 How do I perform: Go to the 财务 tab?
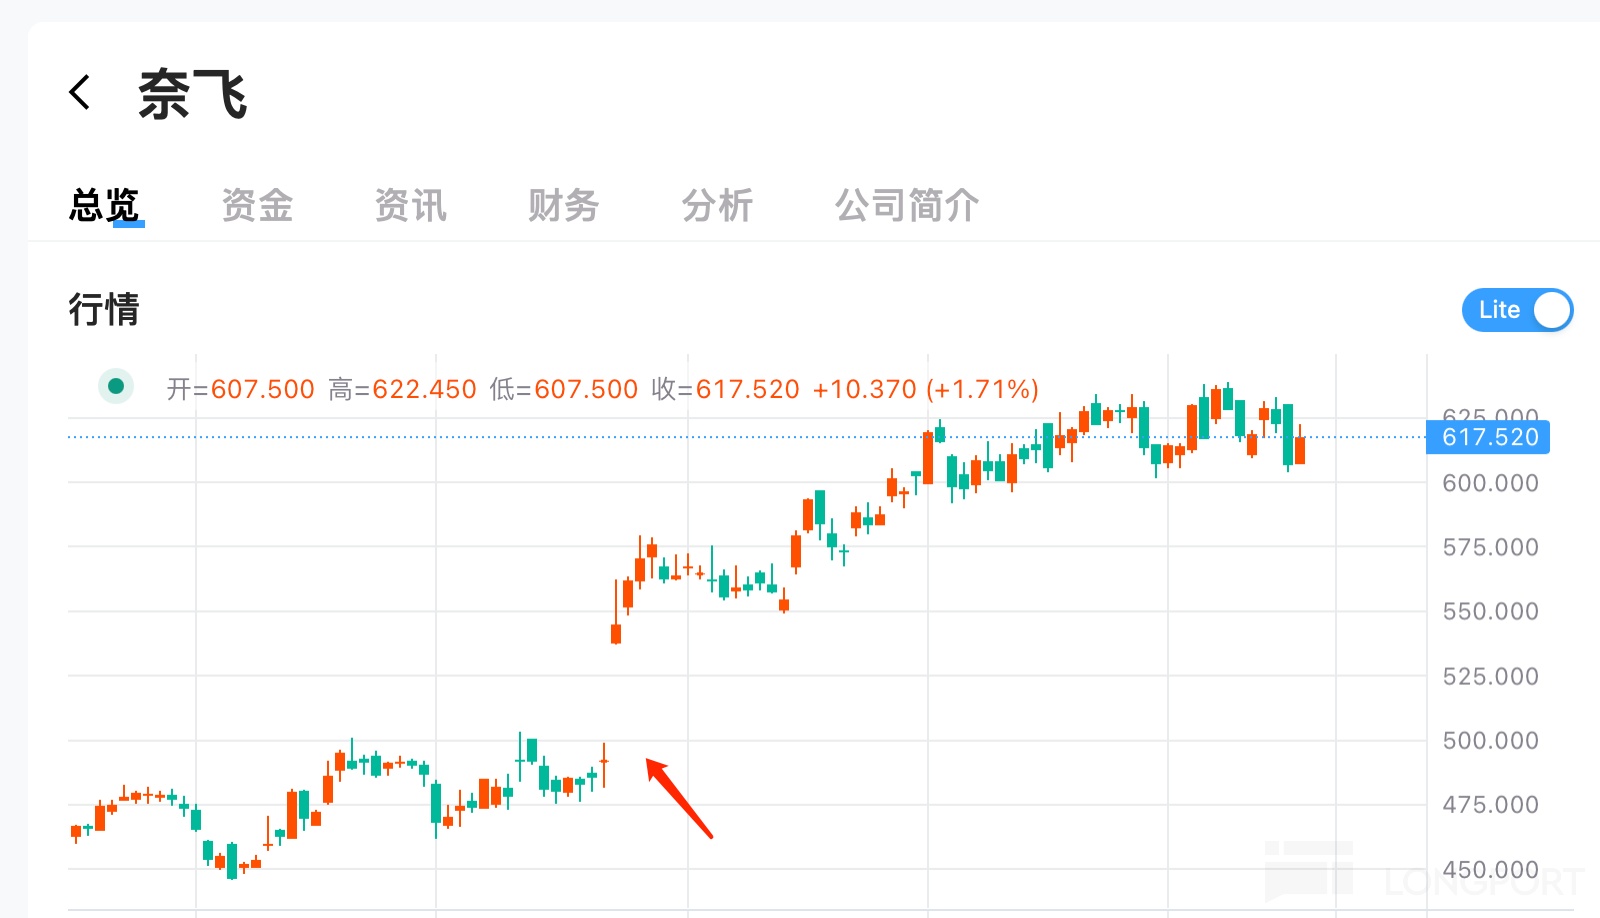[563, 206]
